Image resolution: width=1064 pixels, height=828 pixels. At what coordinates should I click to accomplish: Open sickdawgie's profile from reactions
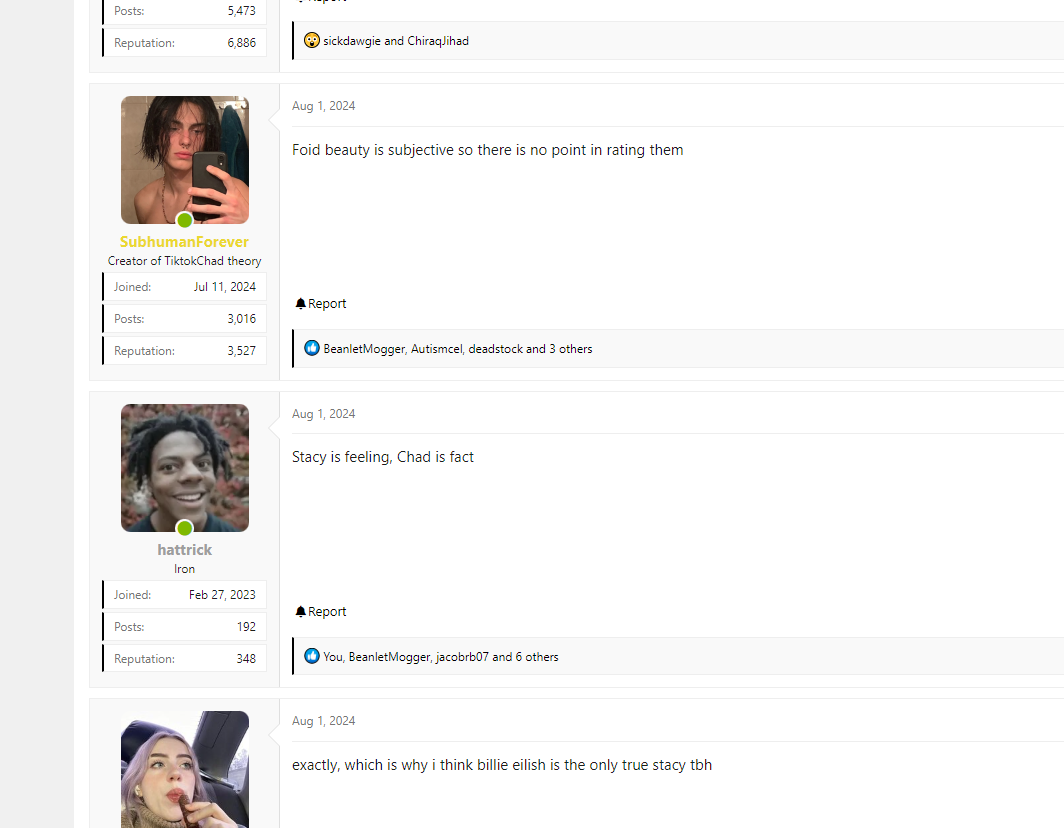[x=352, y=41]
